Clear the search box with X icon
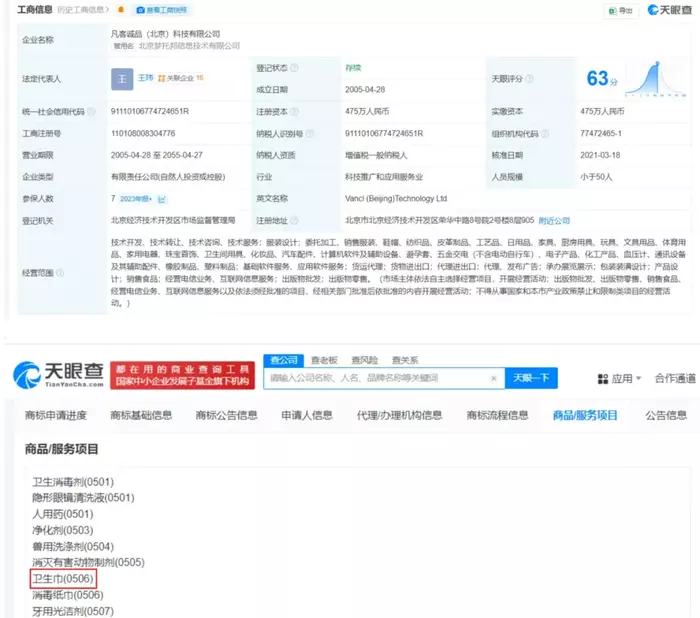Screen dimensions: 700x618 [x=492, y=378]
